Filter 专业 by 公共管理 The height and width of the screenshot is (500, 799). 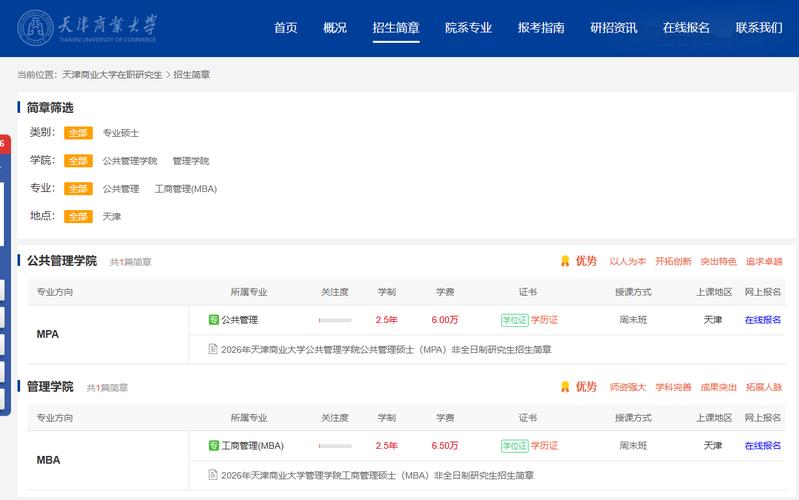pos(121,189)
